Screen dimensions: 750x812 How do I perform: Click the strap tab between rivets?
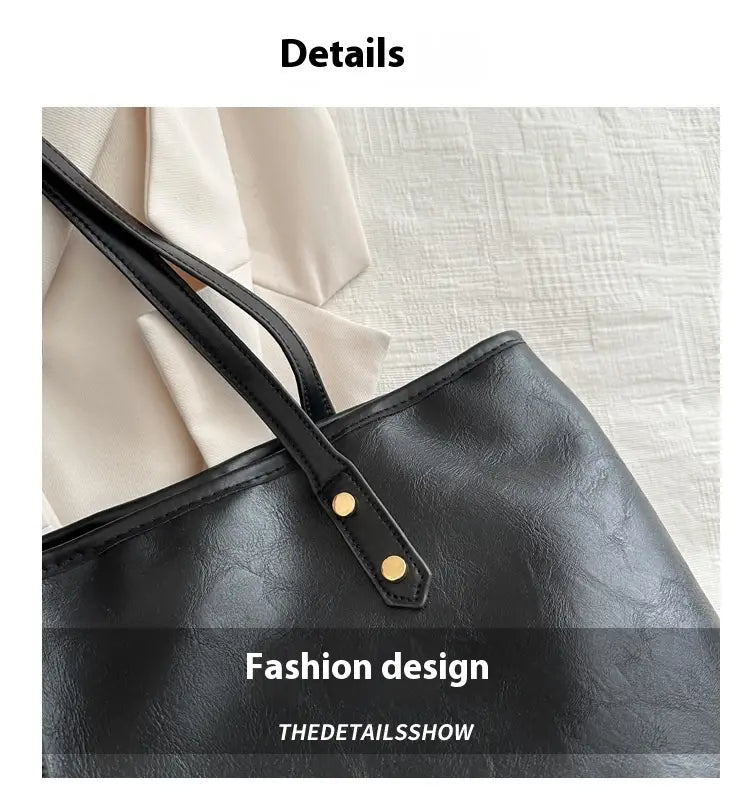tap(369, 535)
